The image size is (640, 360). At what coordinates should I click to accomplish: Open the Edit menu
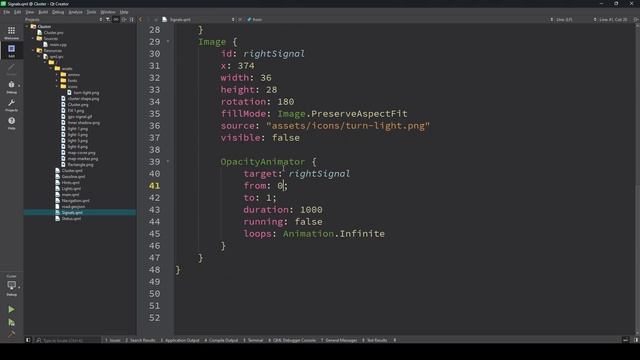click(17, 12)
